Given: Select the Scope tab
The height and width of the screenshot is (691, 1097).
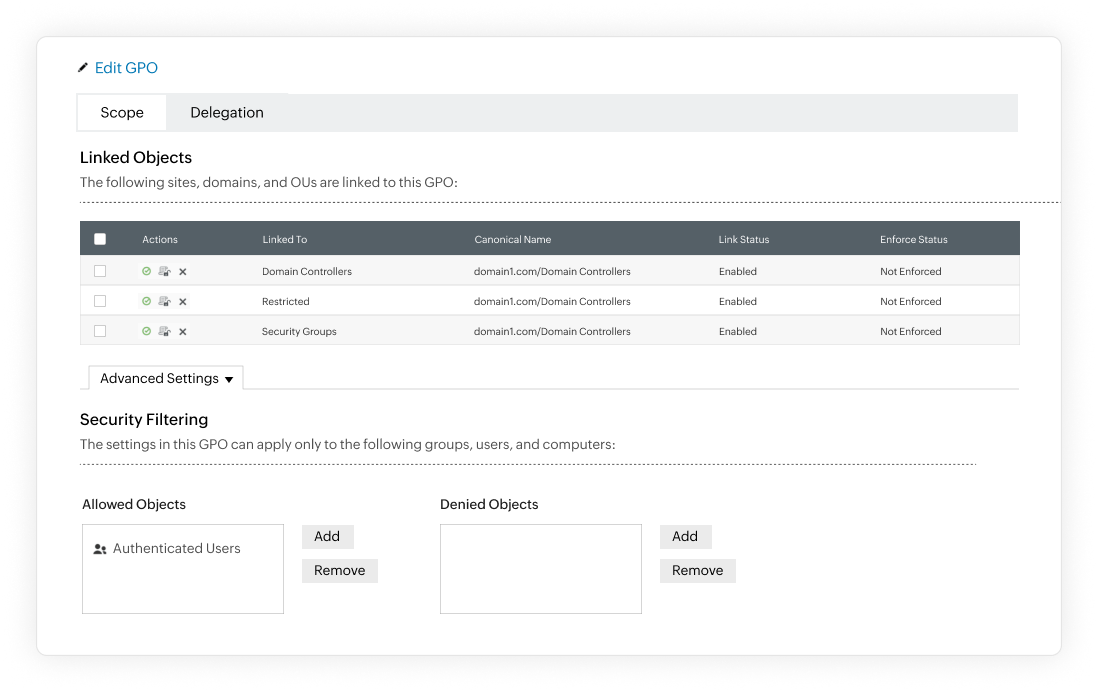Looking at the screenshot, I should (x=121, y=112).
